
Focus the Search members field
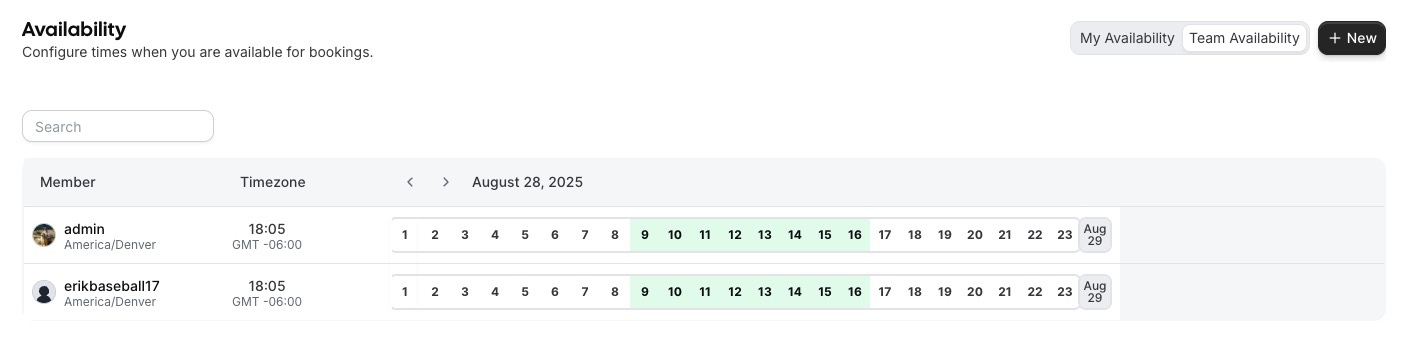pyautogui.click(x=118, y=126)
